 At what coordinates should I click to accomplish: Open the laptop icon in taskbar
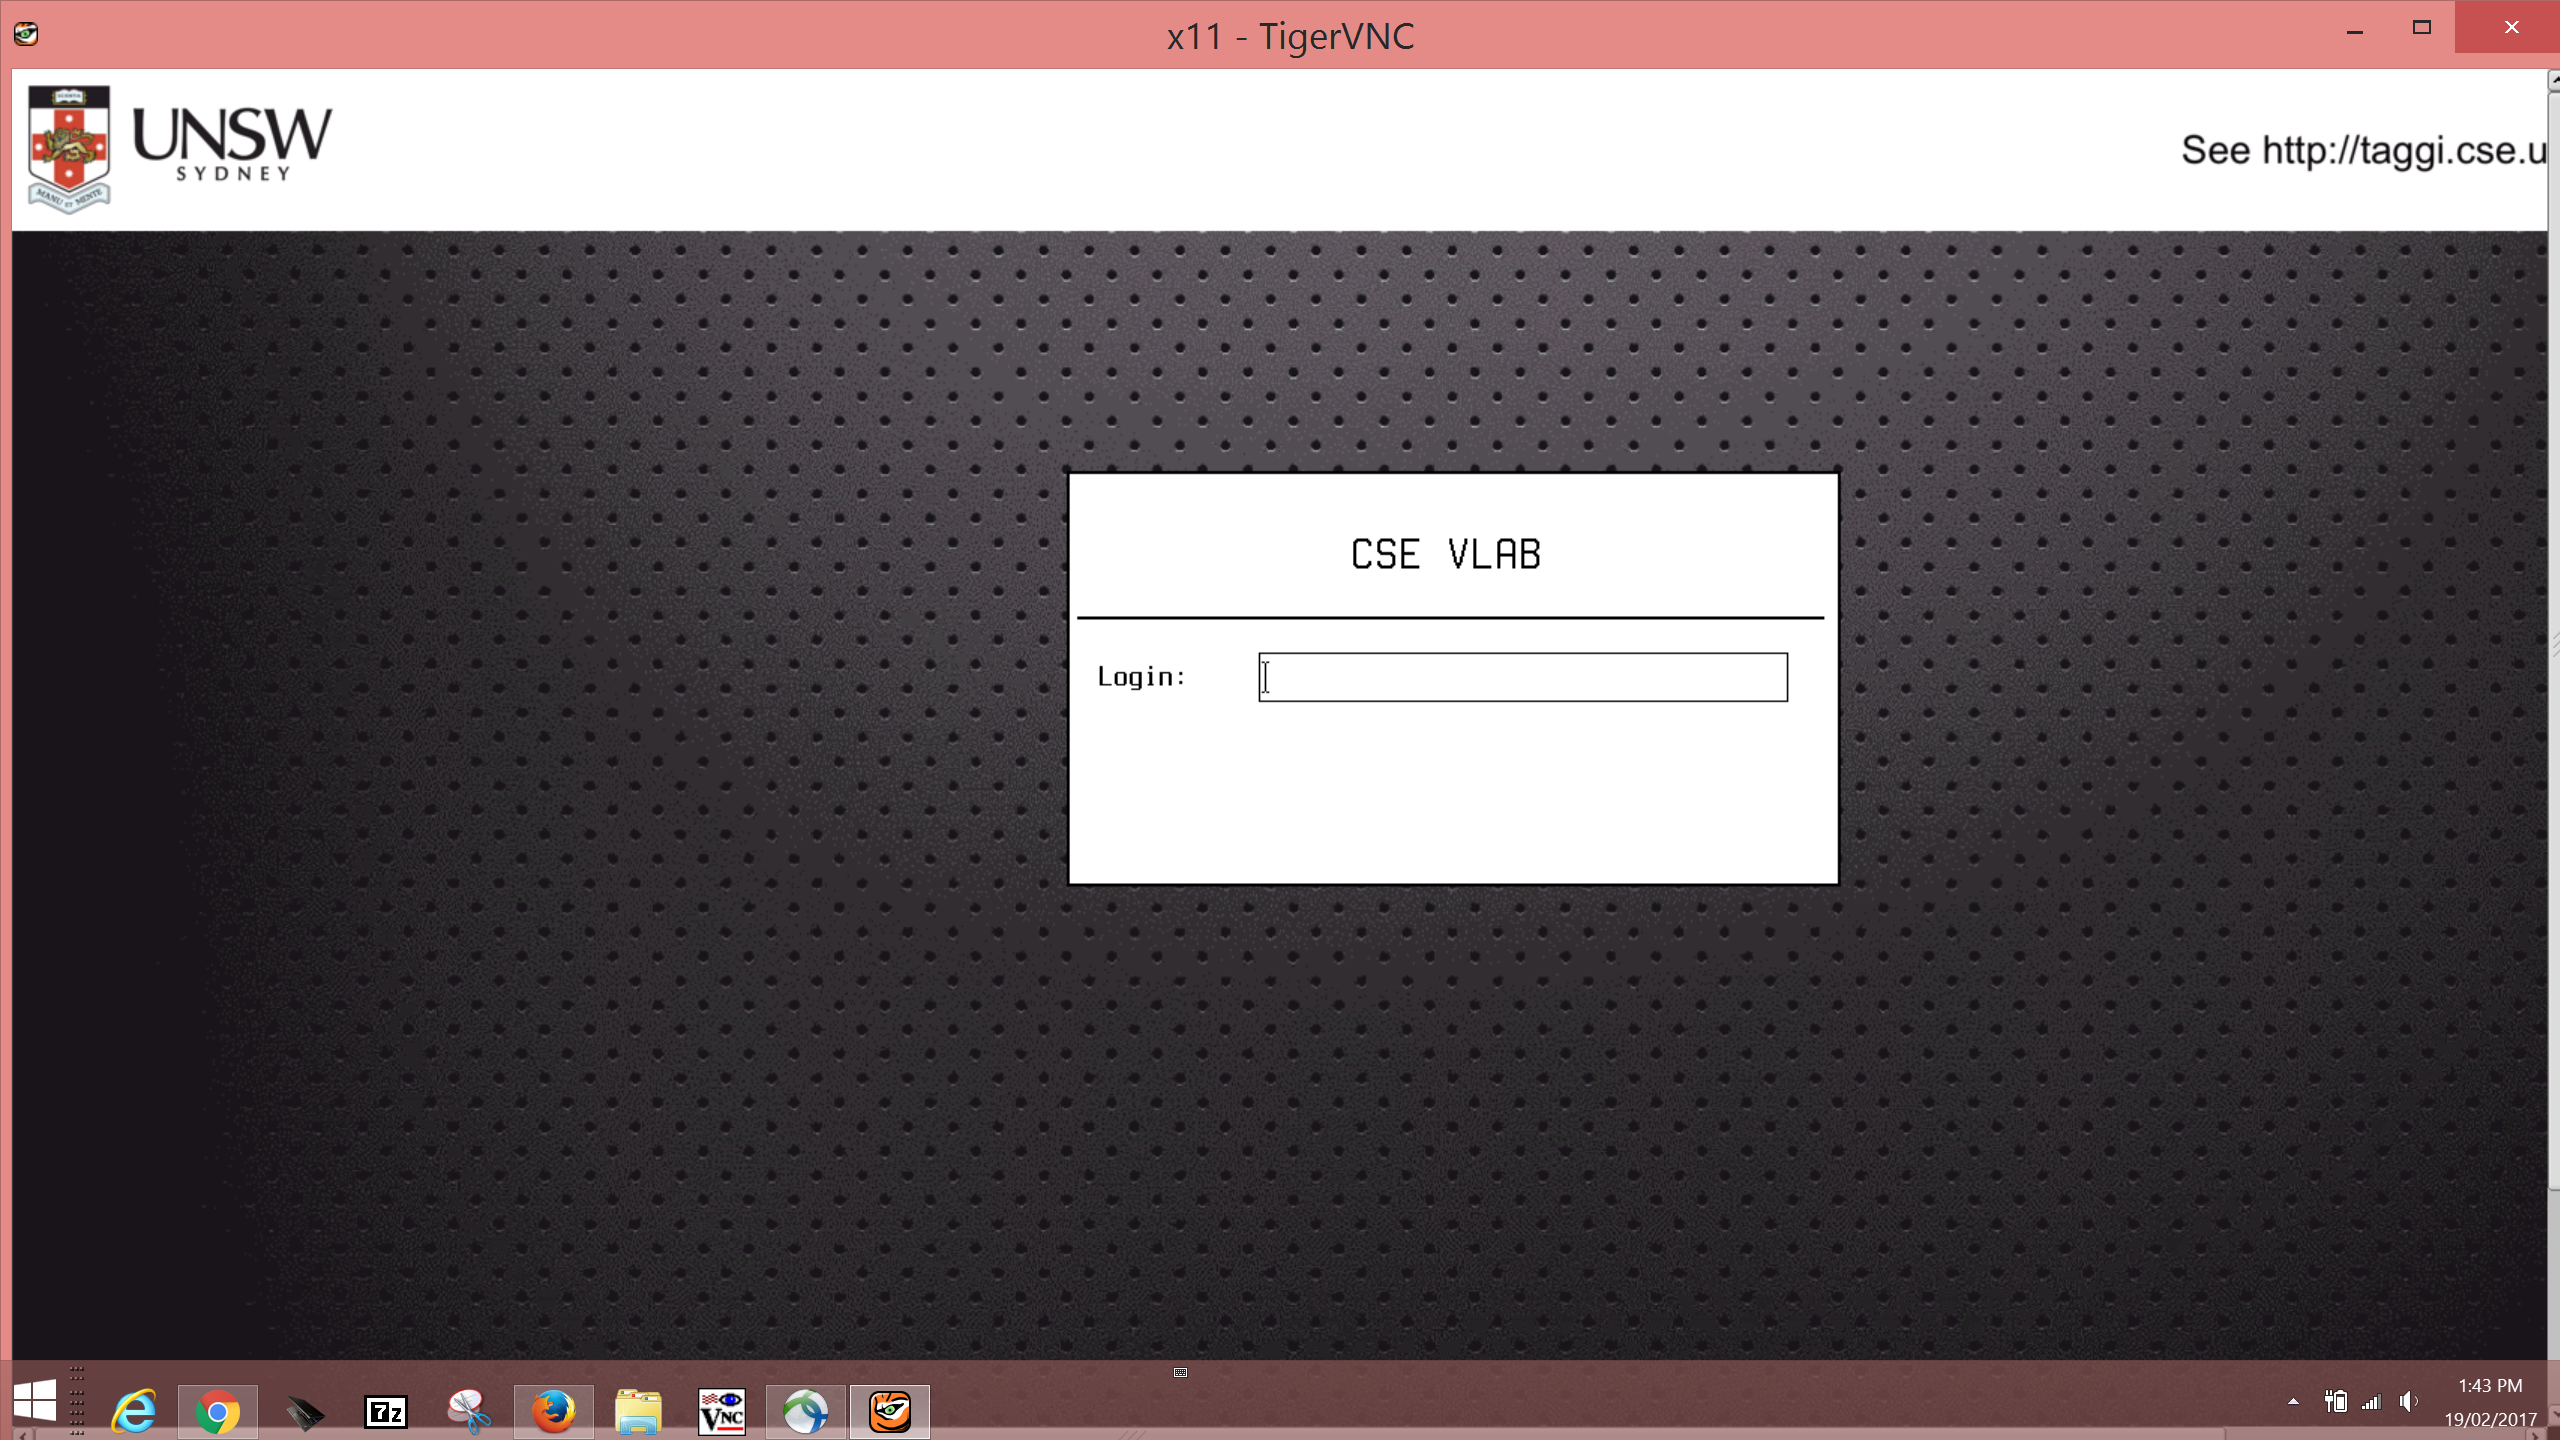coord(304,1412)
